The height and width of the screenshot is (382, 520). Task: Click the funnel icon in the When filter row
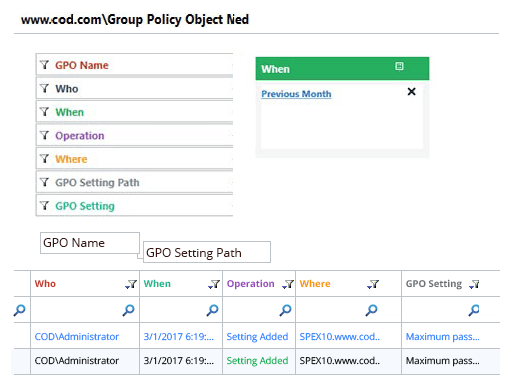click(x=44, y=112)
